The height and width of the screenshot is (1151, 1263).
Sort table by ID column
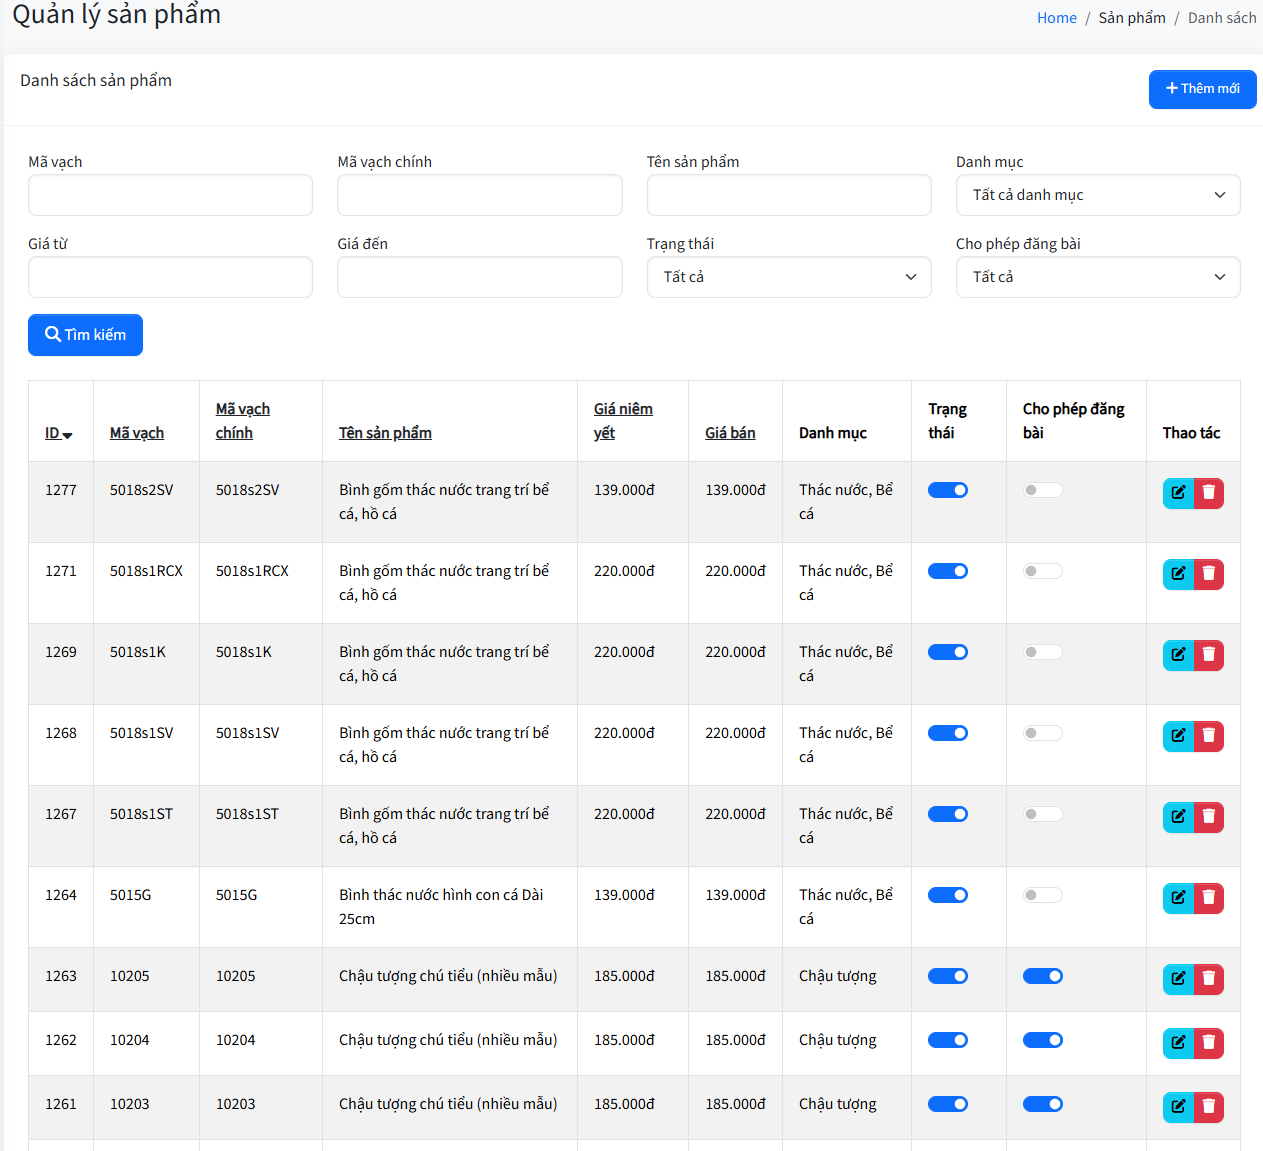[58, 433]
